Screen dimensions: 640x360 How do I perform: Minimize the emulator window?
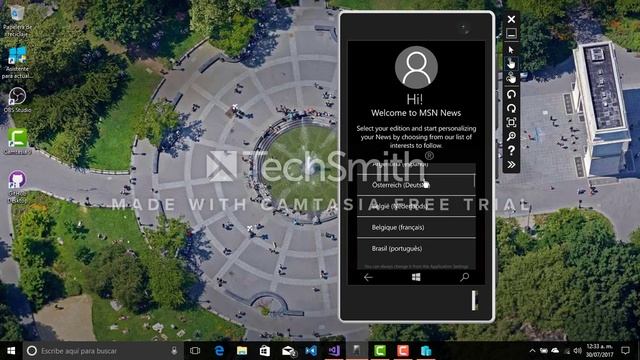pyautogui.click(x=511, y=33)
